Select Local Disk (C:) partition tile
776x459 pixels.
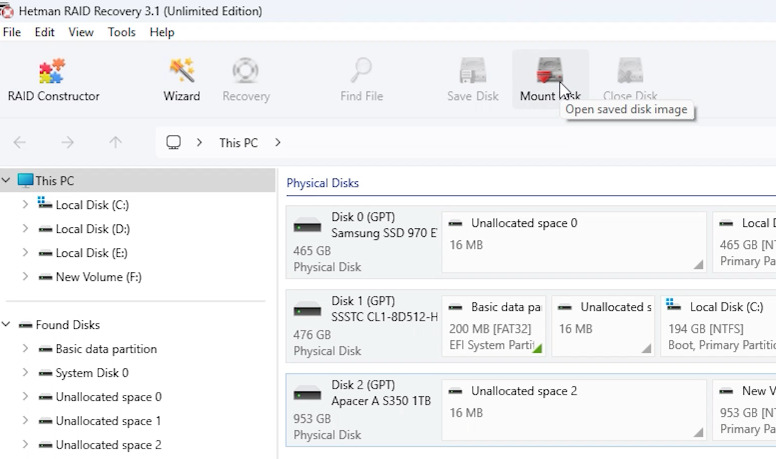coord(718,326)
